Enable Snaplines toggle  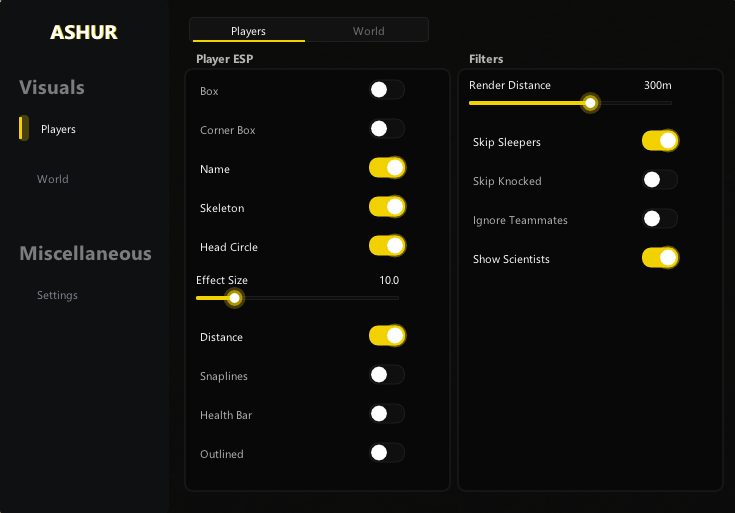click(x=386, y=375)
